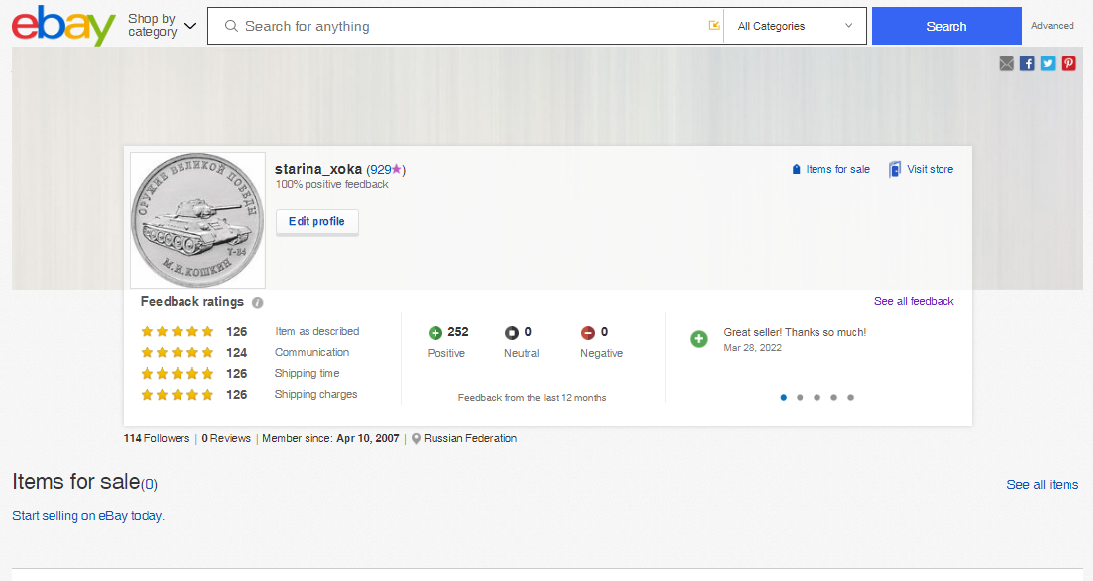Viewport: 1093px width, 581px height.
Task: Click the Shipping time star rating
Action: tap(177, 373)
